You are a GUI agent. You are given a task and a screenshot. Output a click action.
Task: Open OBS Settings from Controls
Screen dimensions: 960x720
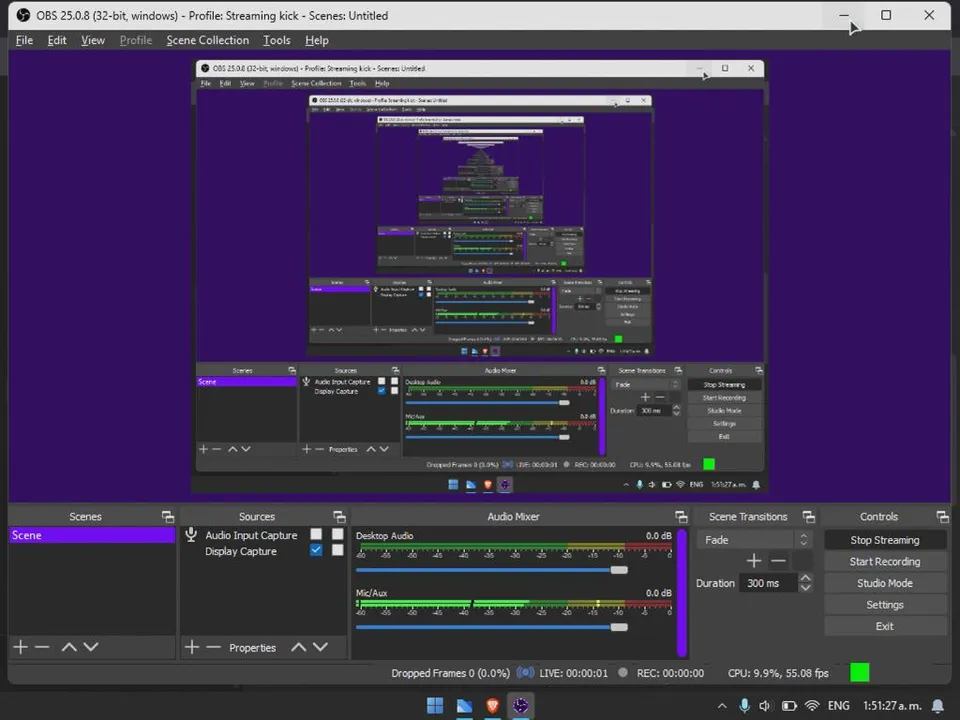(885, 605)
